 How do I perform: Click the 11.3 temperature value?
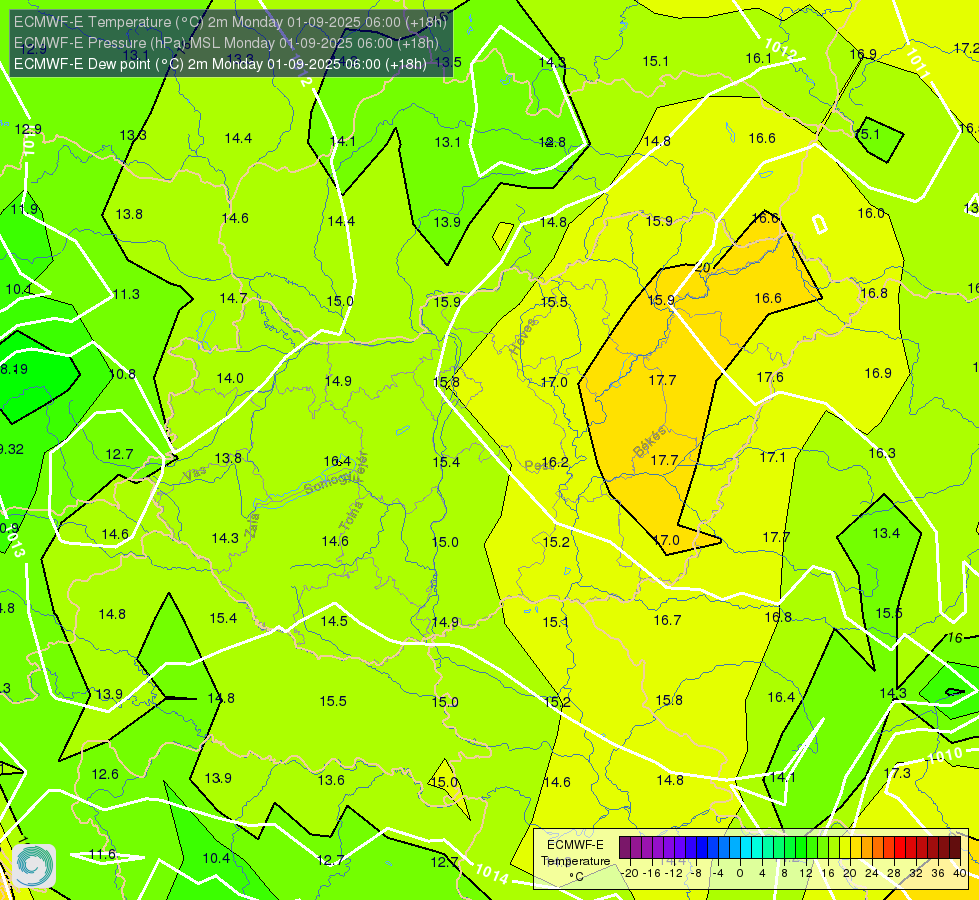pos(126,294)
